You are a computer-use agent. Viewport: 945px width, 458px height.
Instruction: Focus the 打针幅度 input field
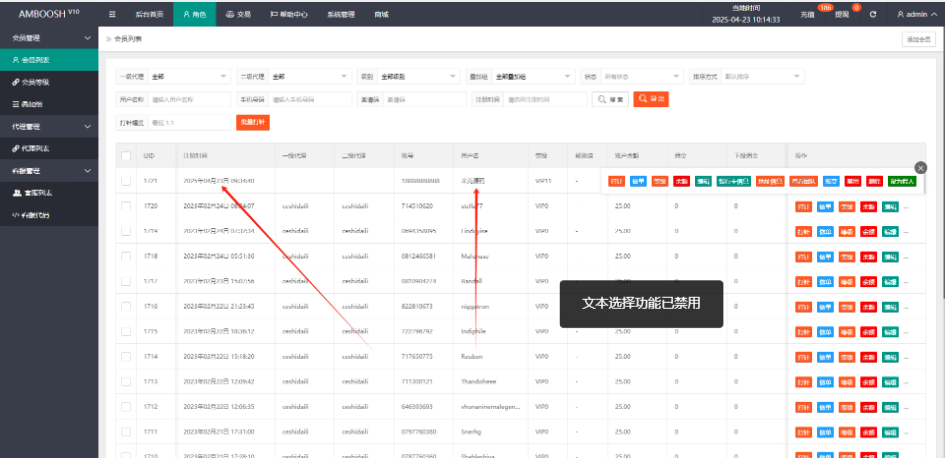tap(189, 122)
